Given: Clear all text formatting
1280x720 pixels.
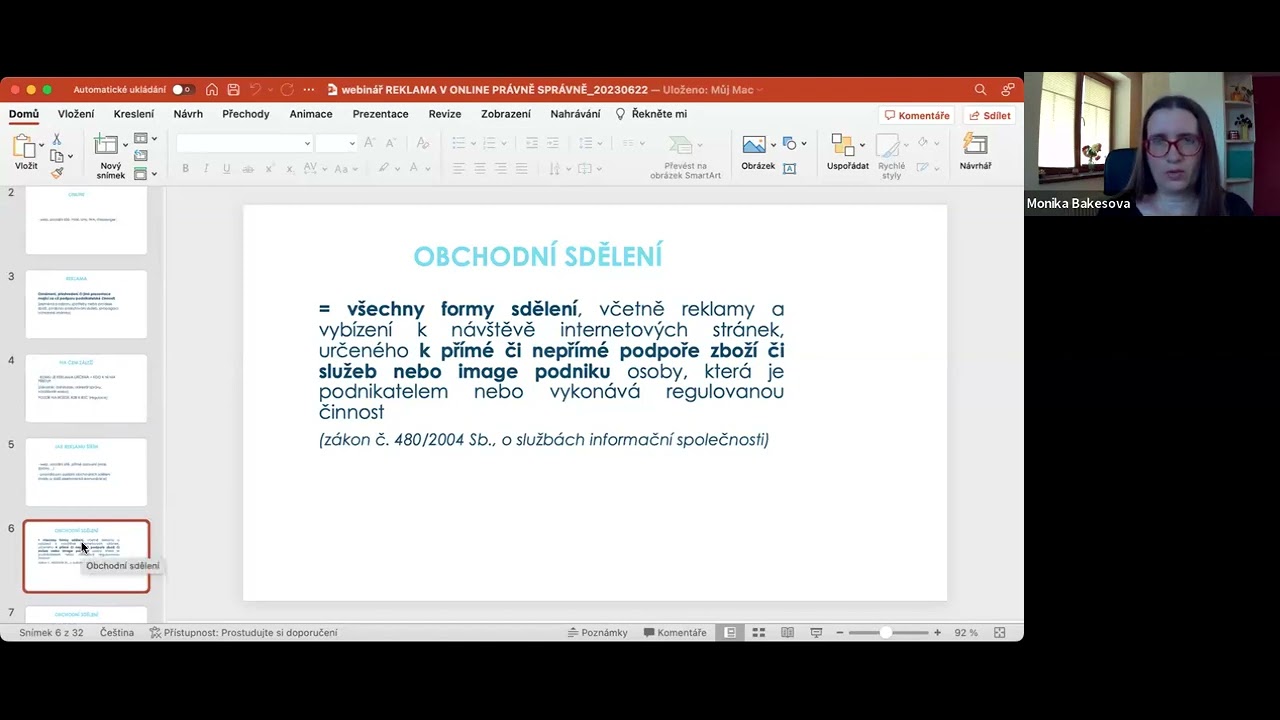Looking at the screenshot, I should click(x=422, y=143).
